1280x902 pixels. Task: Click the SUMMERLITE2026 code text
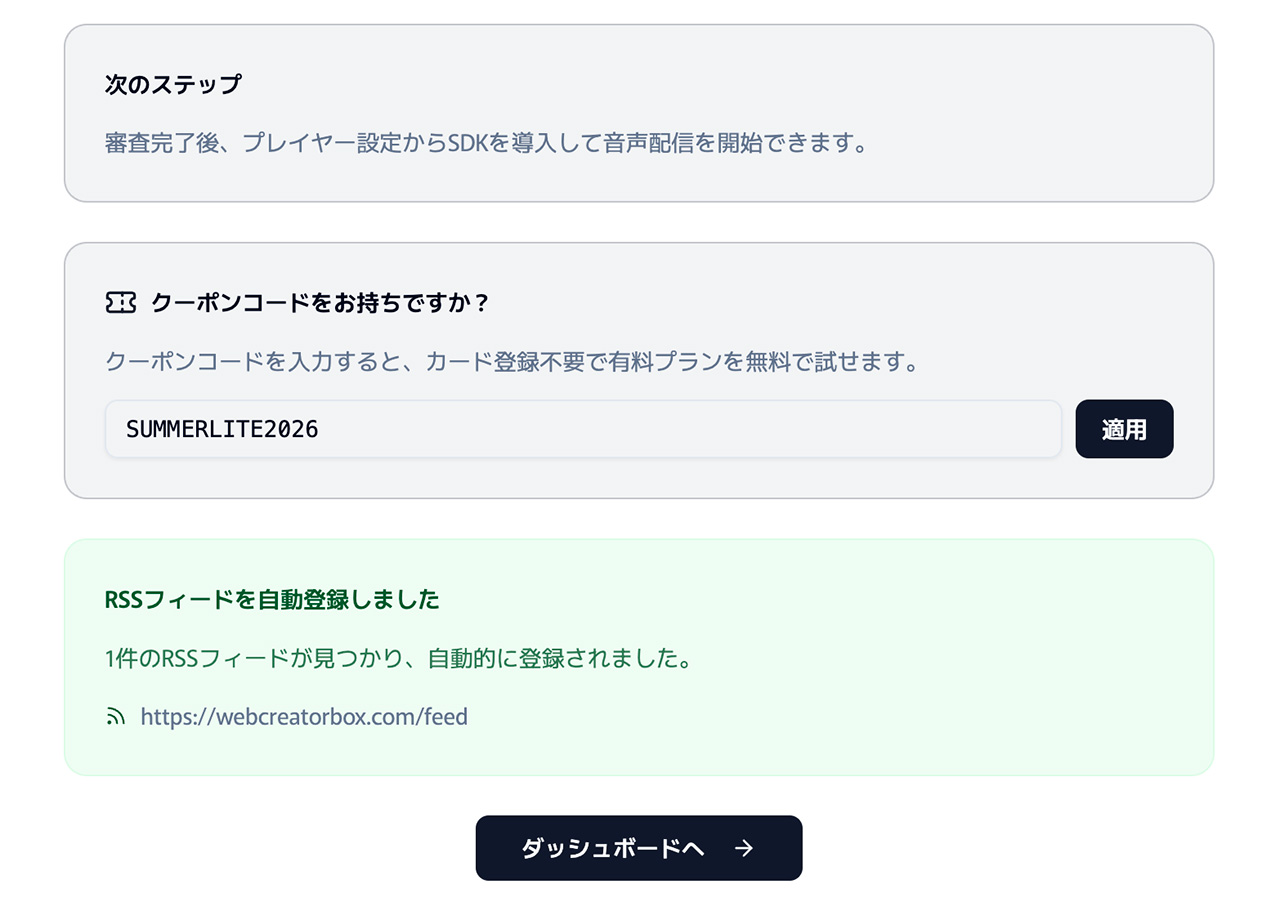coord(222,429)
